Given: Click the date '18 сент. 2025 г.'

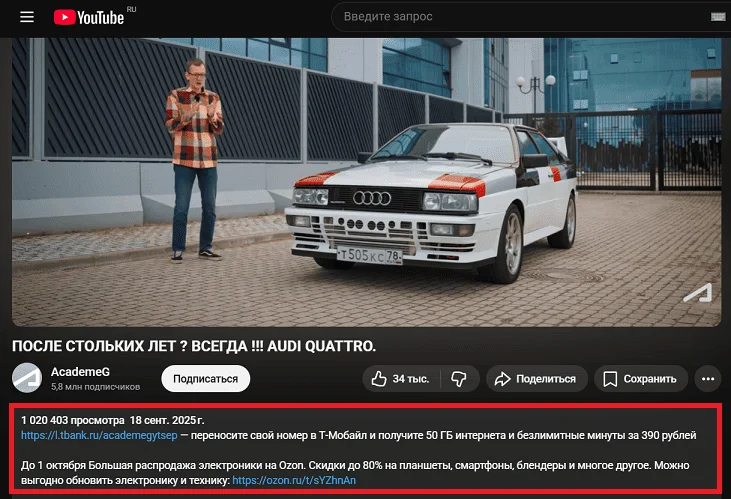Looking at the screenshot, I should click(x=167, y=420).
